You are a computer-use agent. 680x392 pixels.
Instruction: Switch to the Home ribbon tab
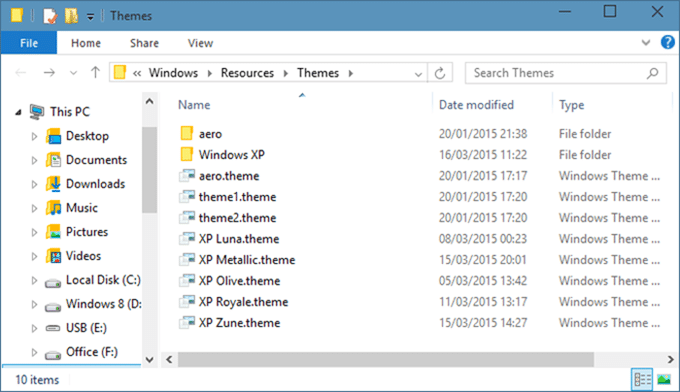[x=86, y=43]
